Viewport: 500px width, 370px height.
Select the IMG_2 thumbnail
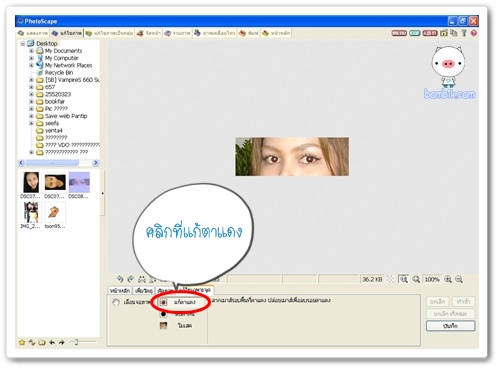click(31, 212)
